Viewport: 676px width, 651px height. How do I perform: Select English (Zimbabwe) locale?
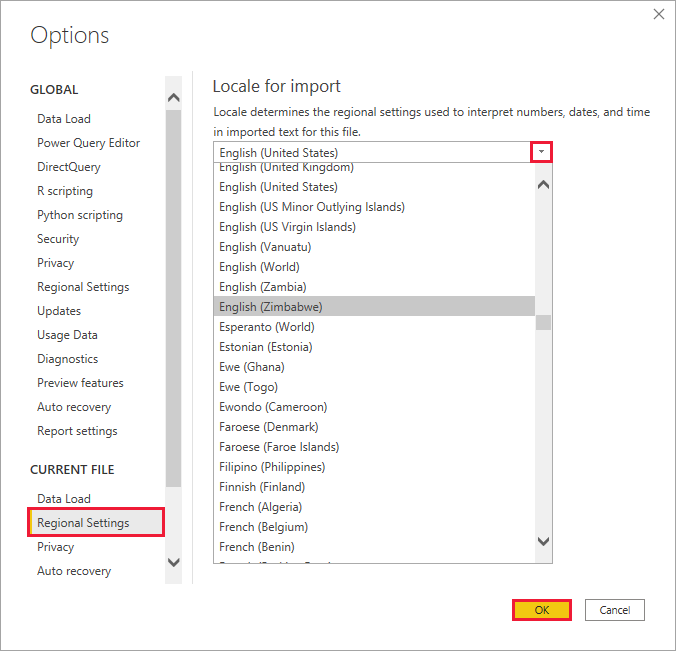pyautogui.click(x=374, y=307)
